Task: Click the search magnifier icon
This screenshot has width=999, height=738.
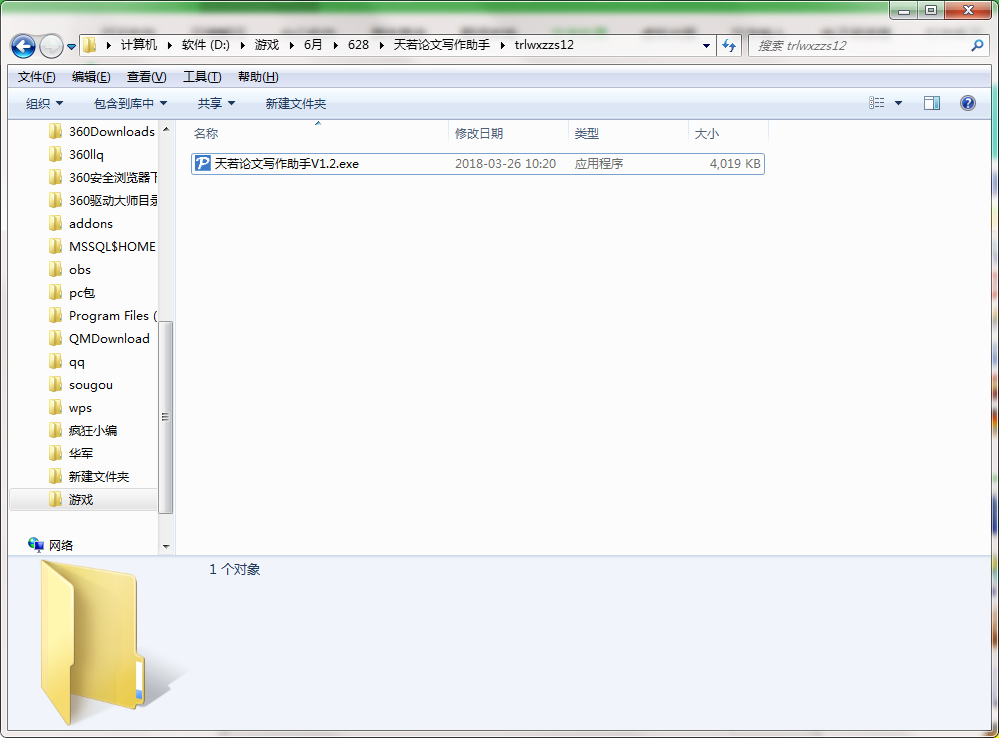Action: point(977,45)
